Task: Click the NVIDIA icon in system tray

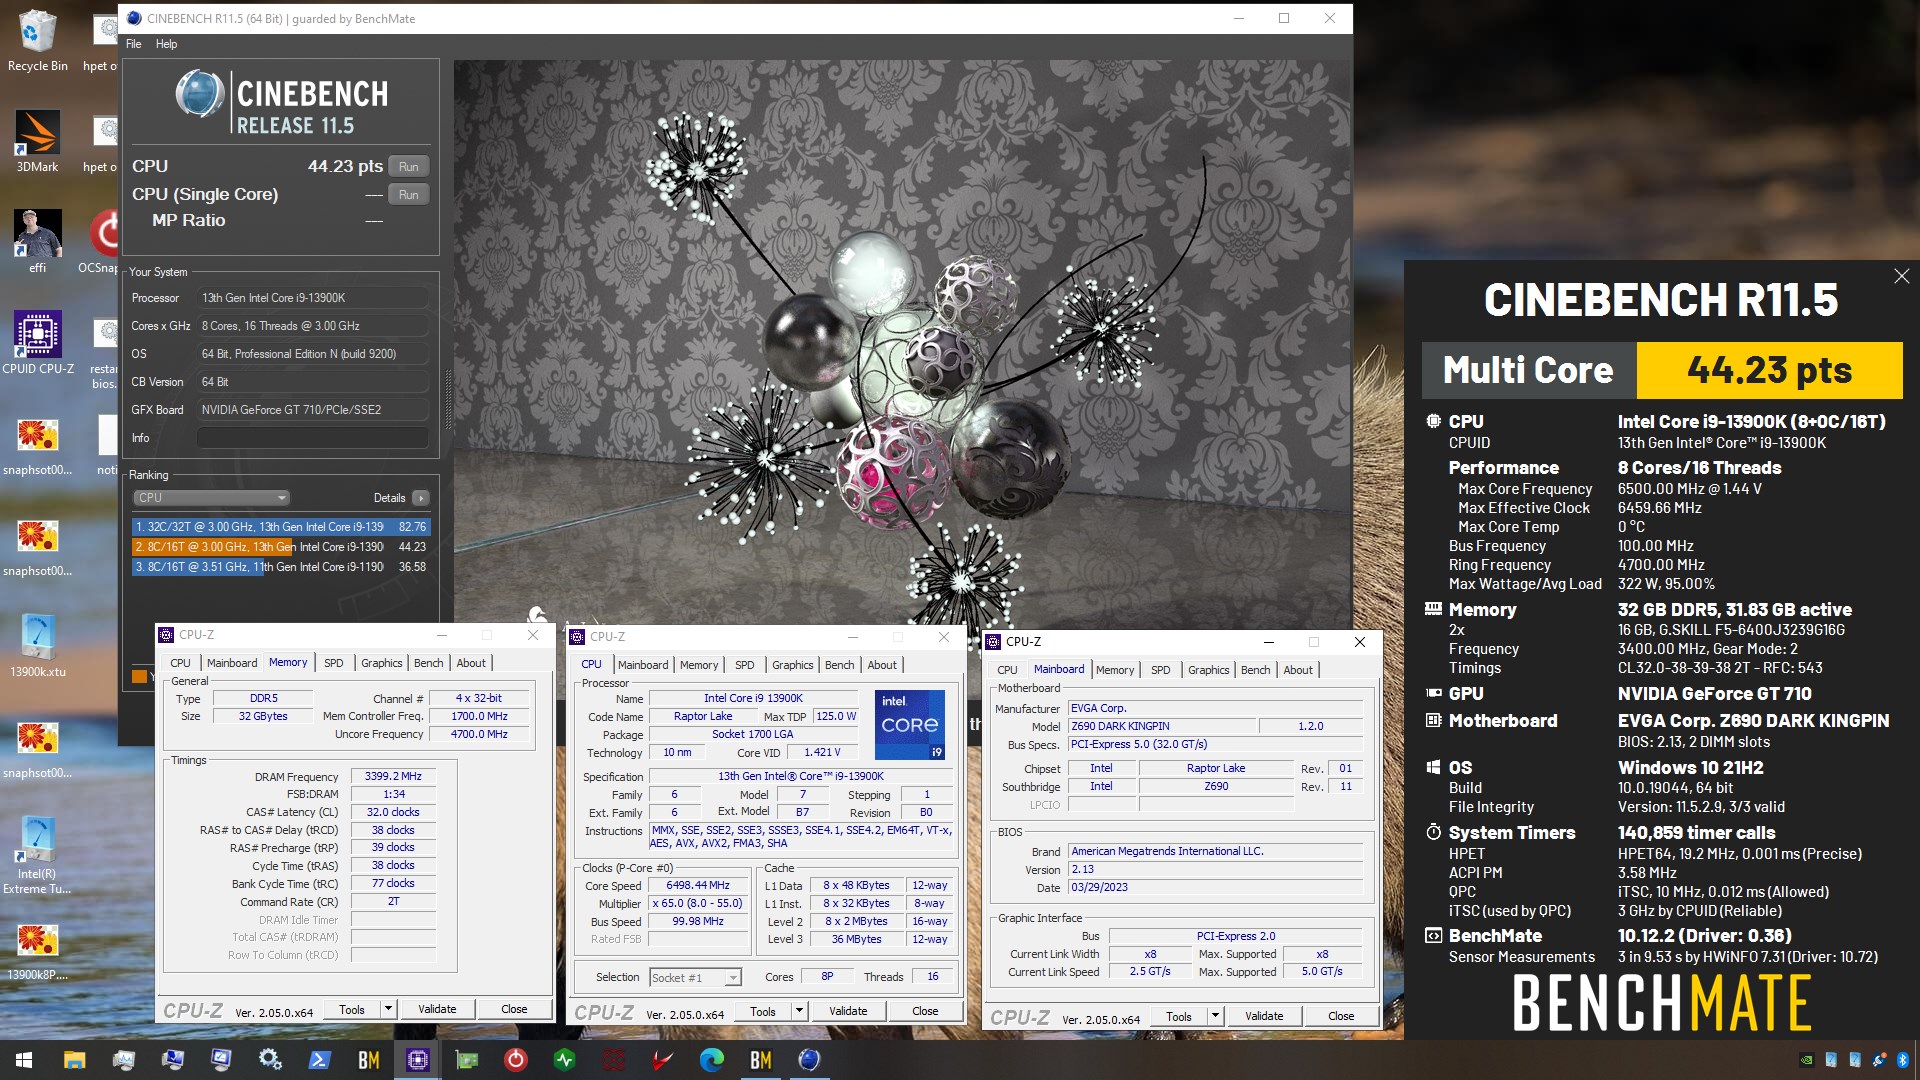Action: 1807,1060
